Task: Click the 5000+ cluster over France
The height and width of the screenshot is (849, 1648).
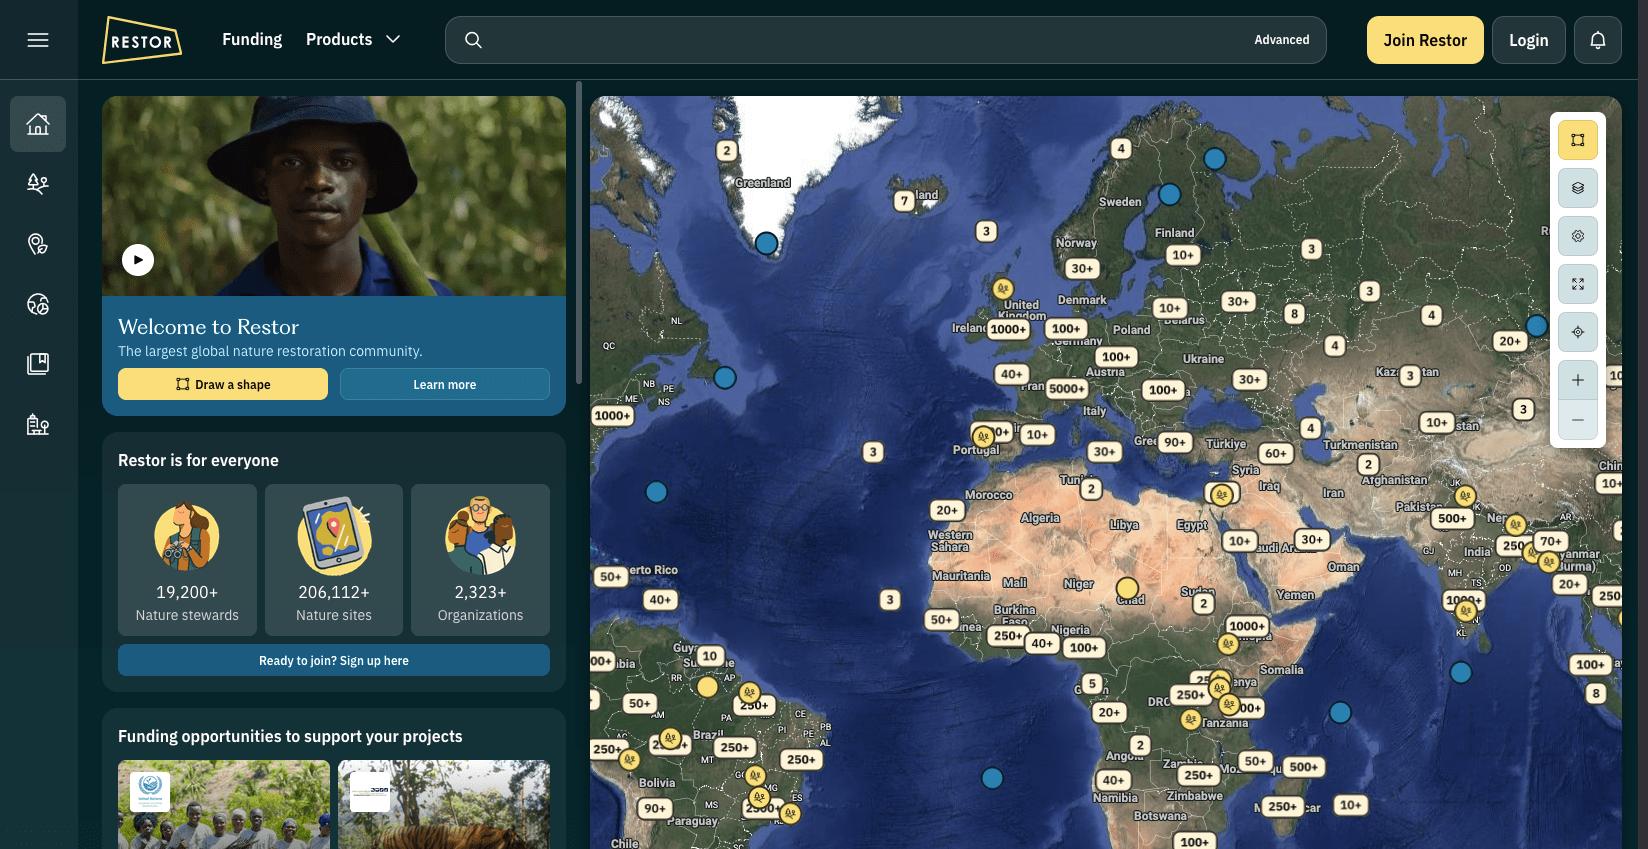Action: pos(1067,389)
